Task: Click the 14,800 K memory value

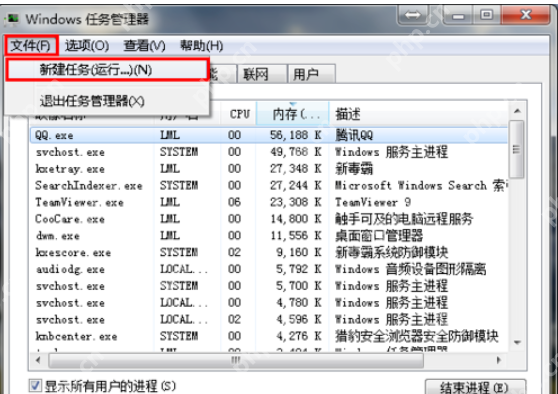Action: (x=296, y=219)
